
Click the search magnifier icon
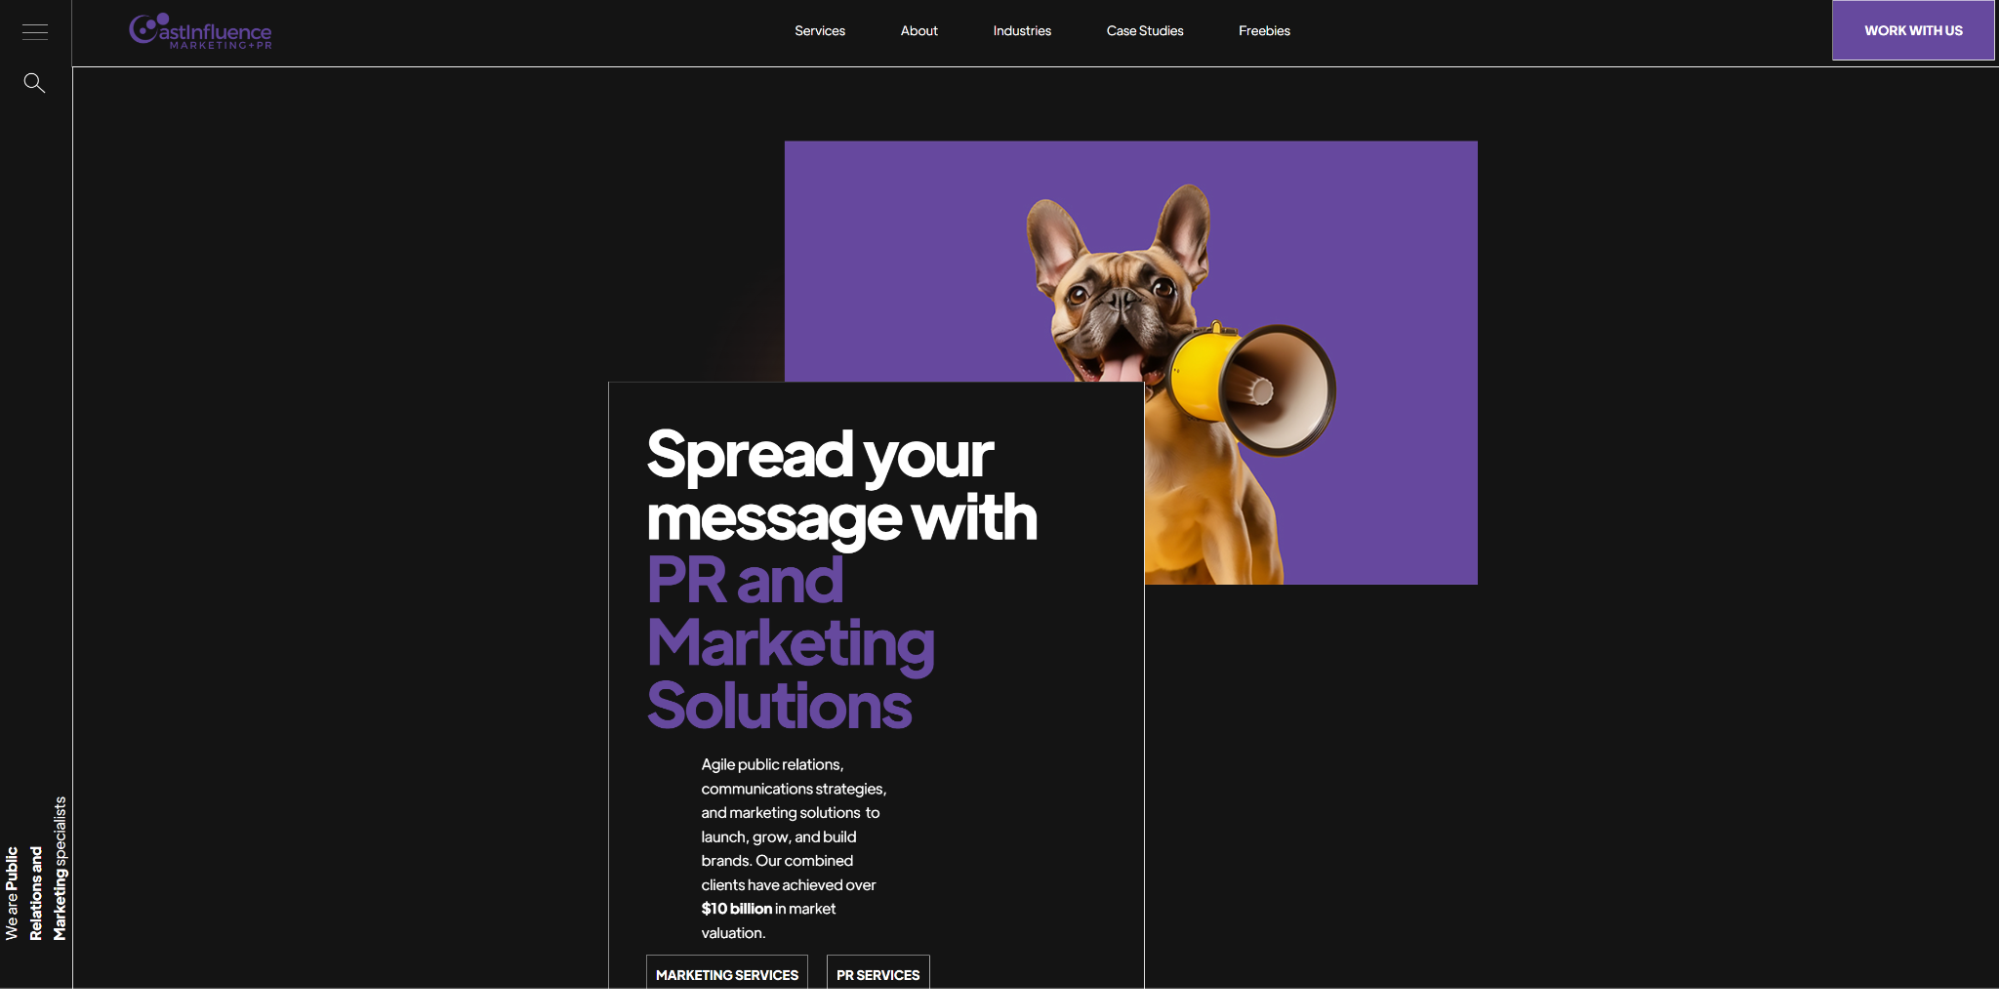coord(34,83)
